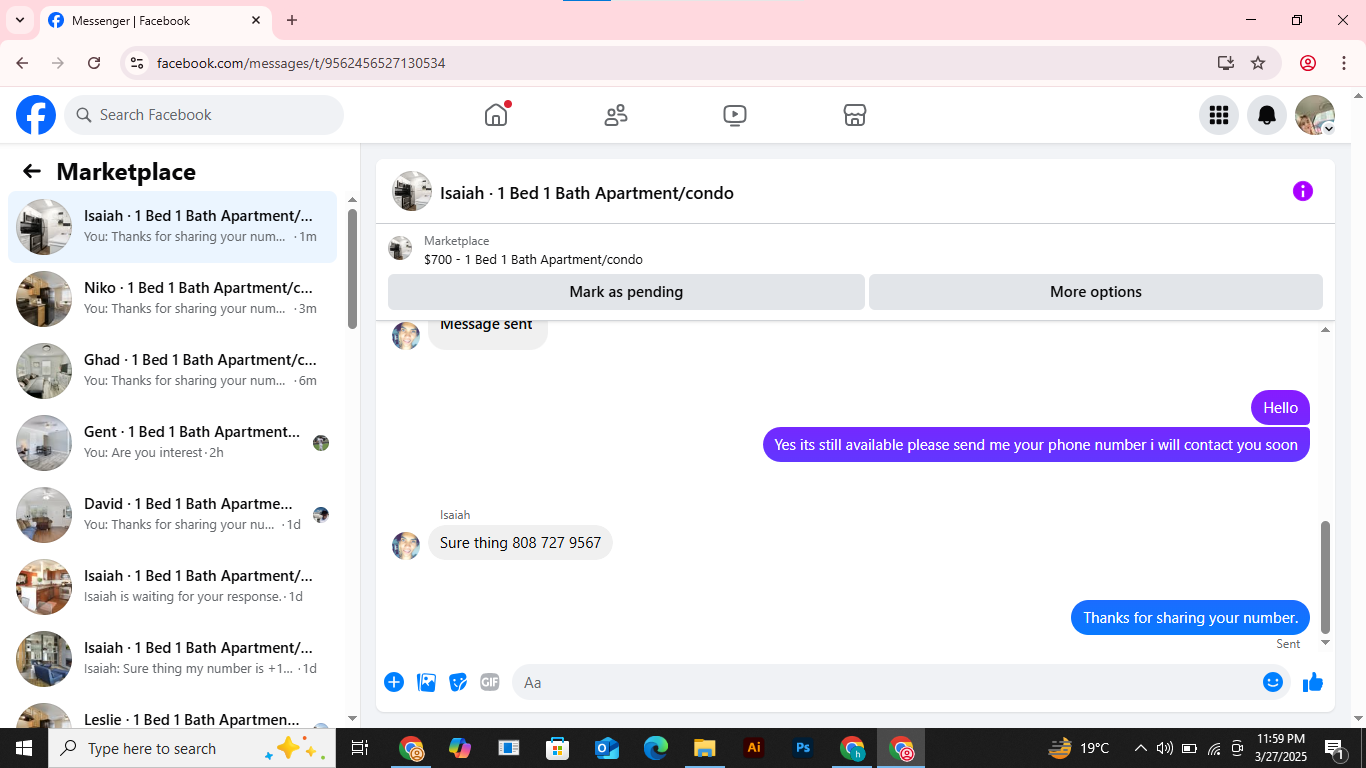1366x768 pixels.
Task: Click Isaiah's avatar beside phone number message
Action: point(406,546)
